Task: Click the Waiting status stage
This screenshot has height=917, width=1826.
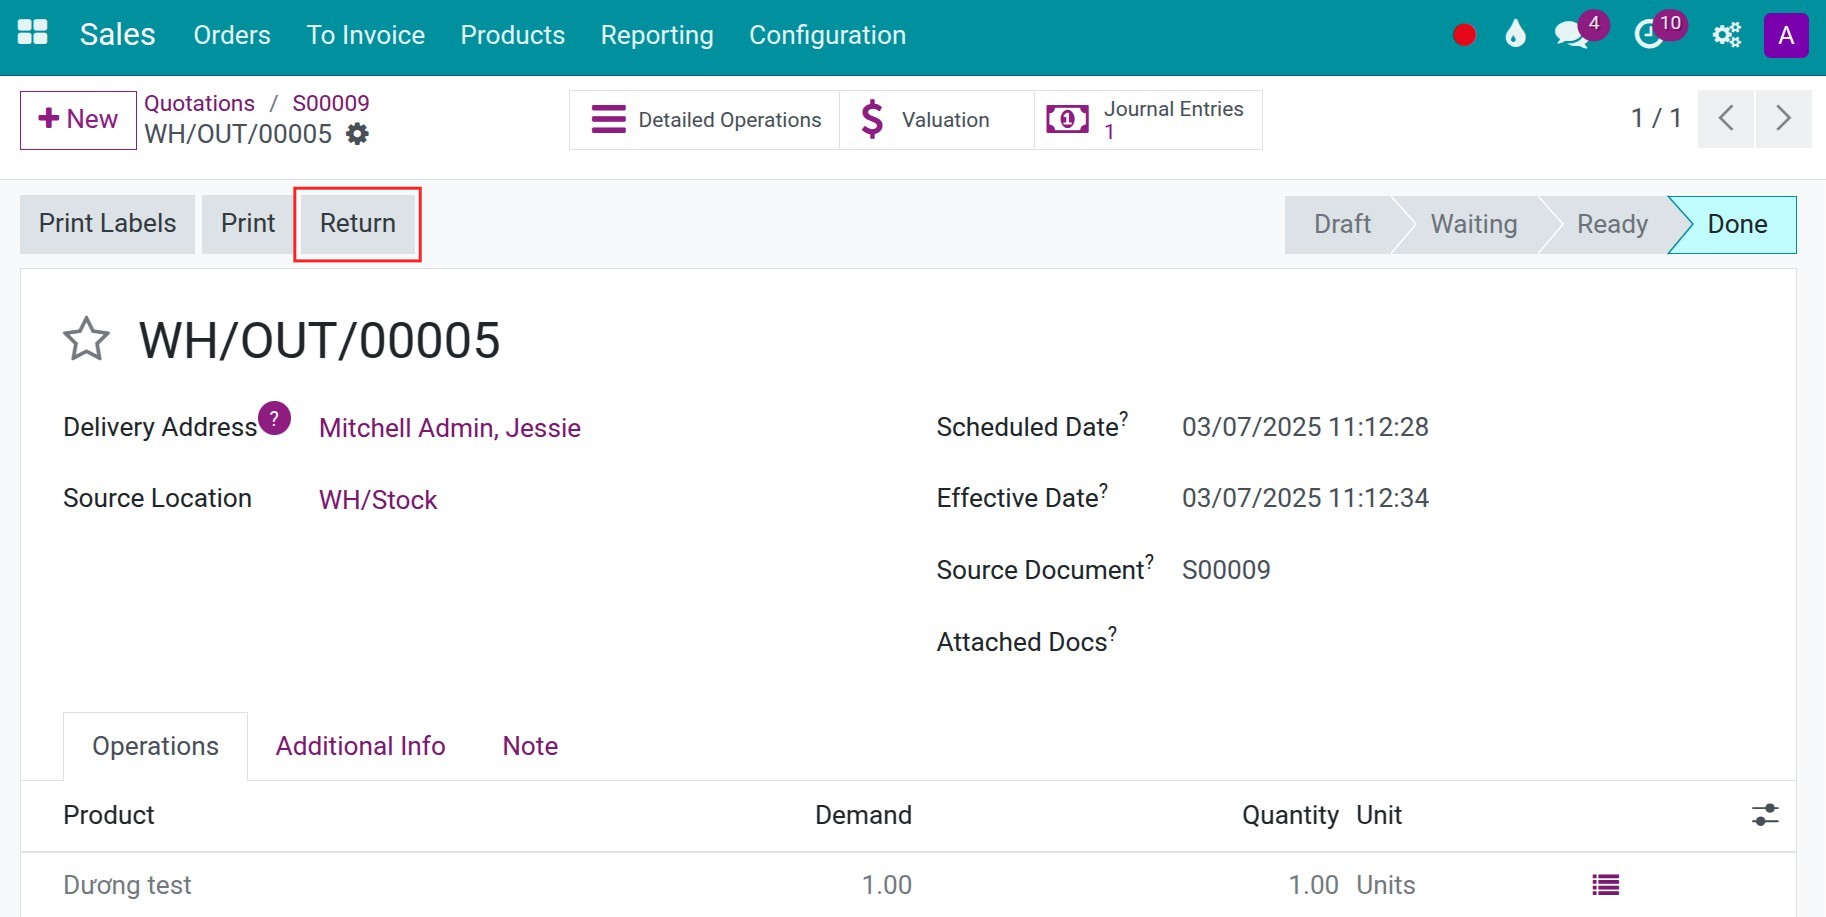Action: pyautogui.click(x=1473, y=224)
